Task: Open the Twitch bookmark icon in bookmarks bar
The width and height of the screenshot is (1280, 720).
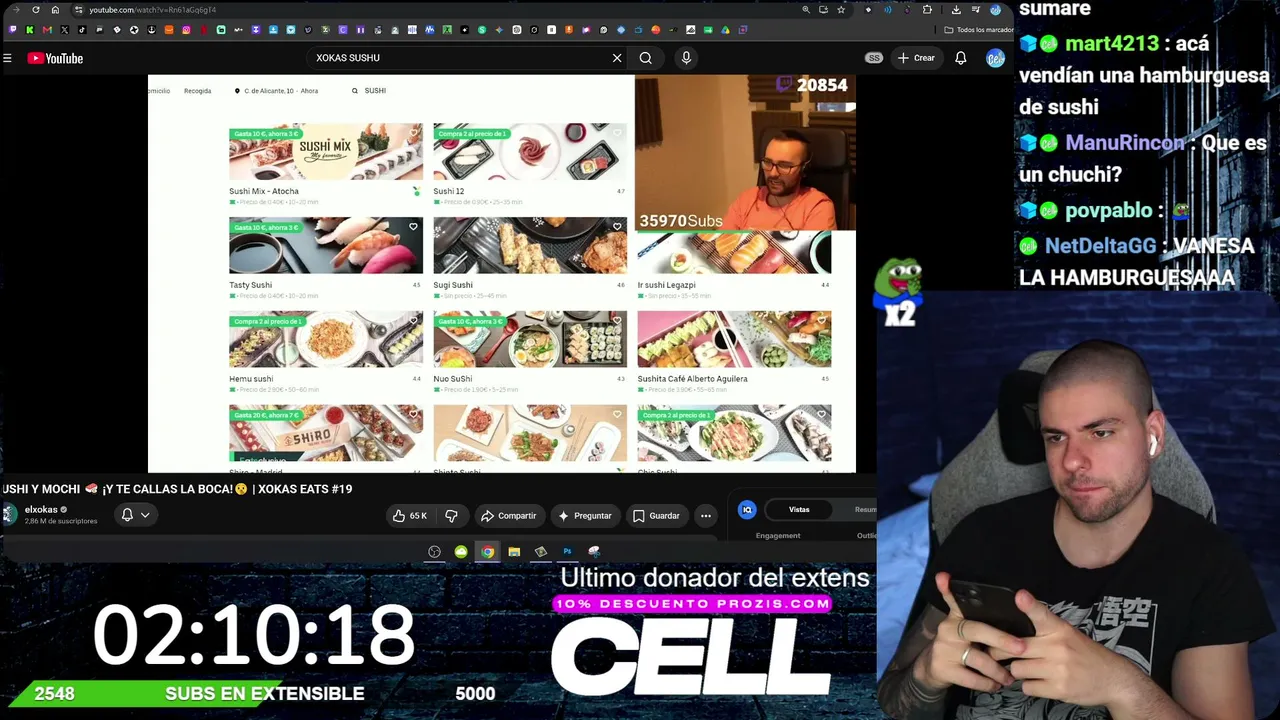Action: coord(12,30)
